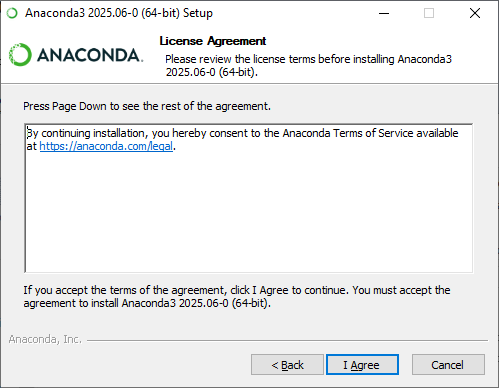Click the separator line beside 'Anaconda, Inc.'

(287, 341)
